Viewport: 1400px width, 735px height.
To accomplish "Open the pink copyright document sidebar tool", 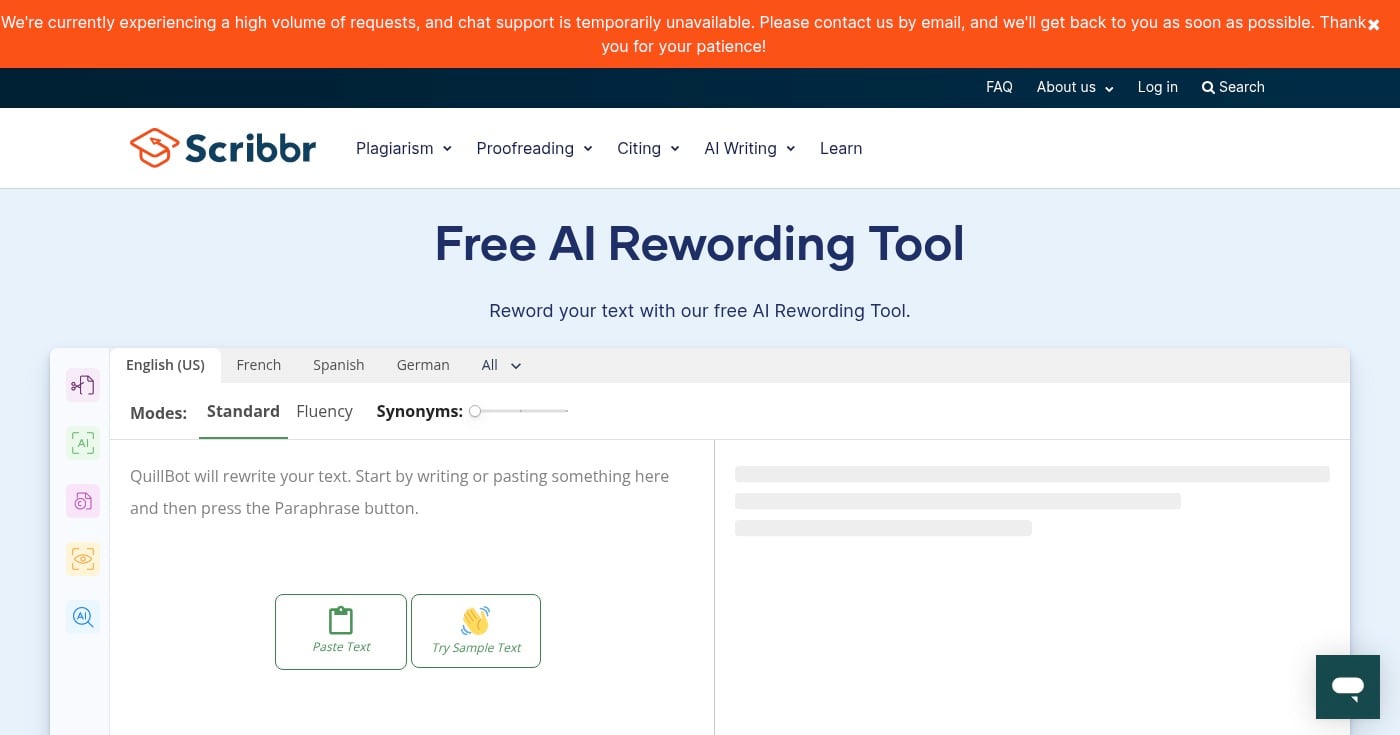I will tap(83, 501).
